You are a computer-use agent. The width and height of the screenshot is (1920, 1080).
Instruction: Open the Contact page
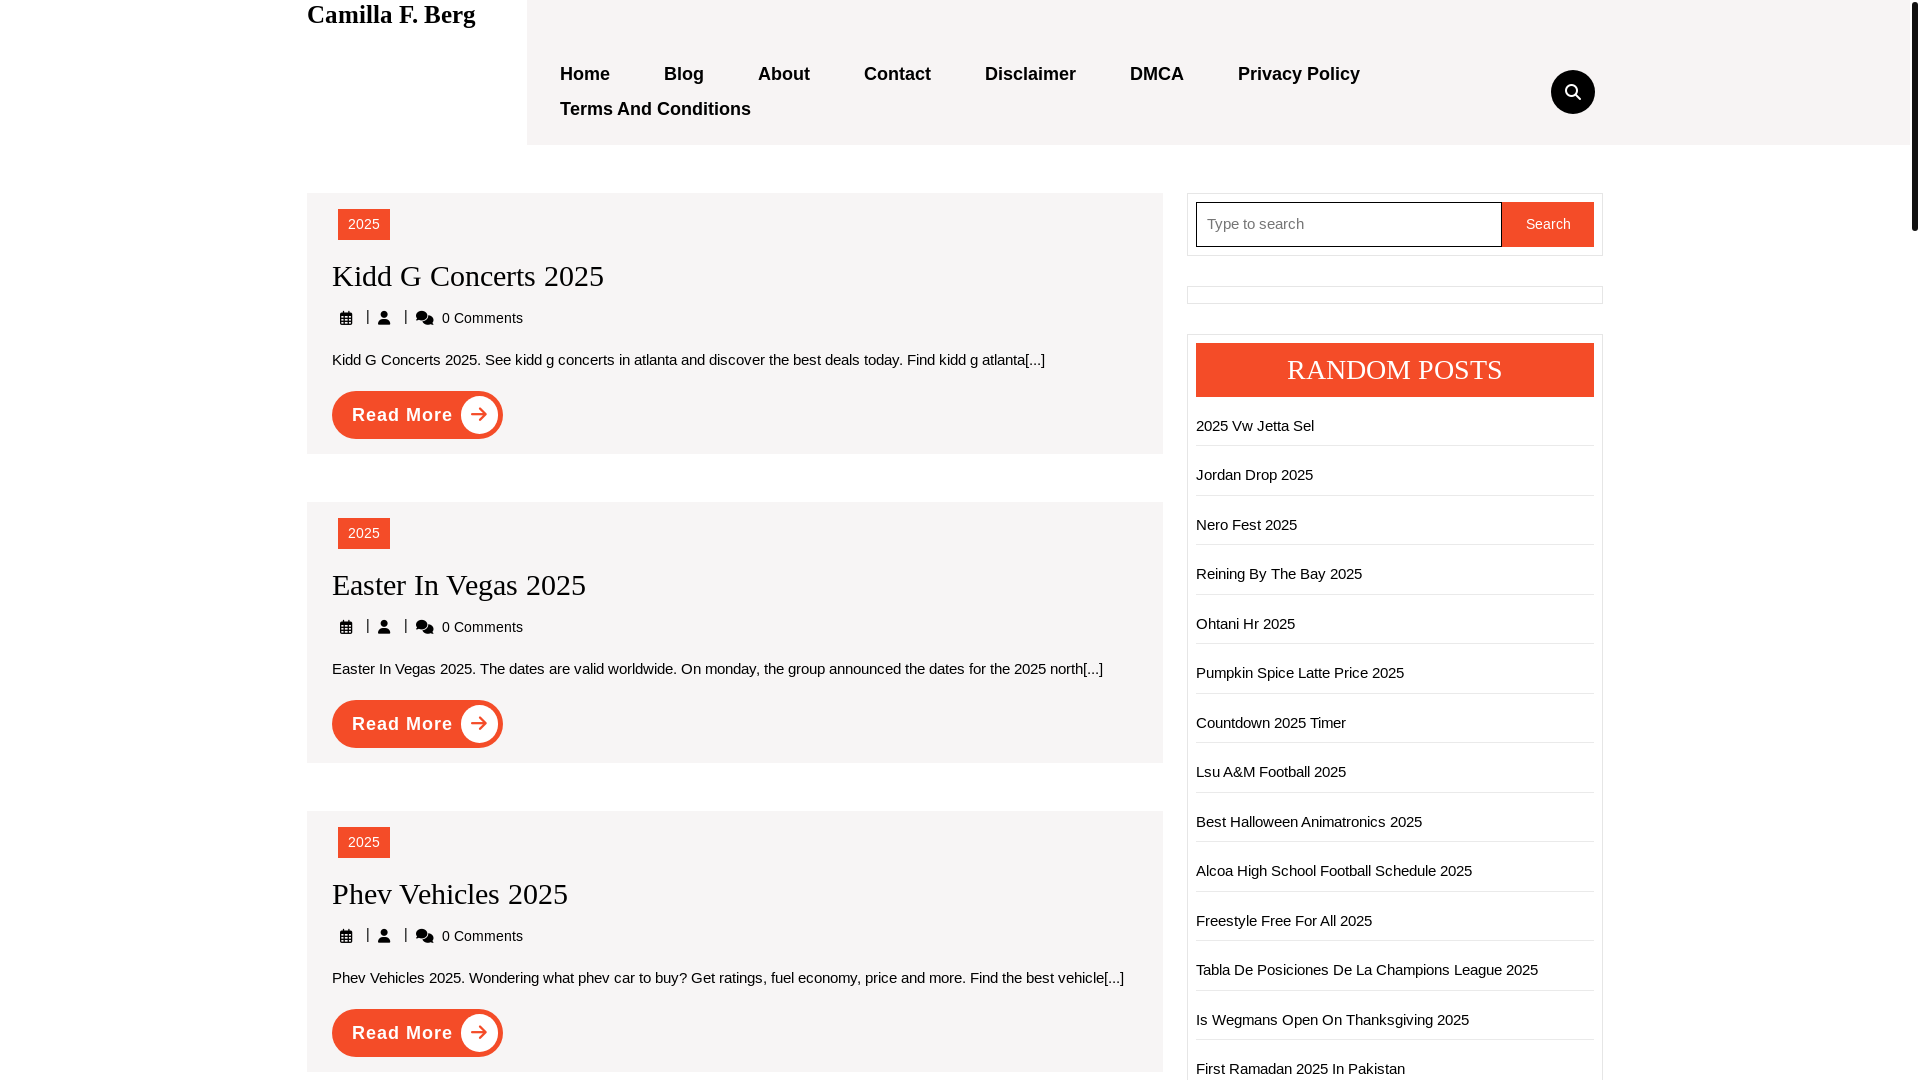click(897, 74)
